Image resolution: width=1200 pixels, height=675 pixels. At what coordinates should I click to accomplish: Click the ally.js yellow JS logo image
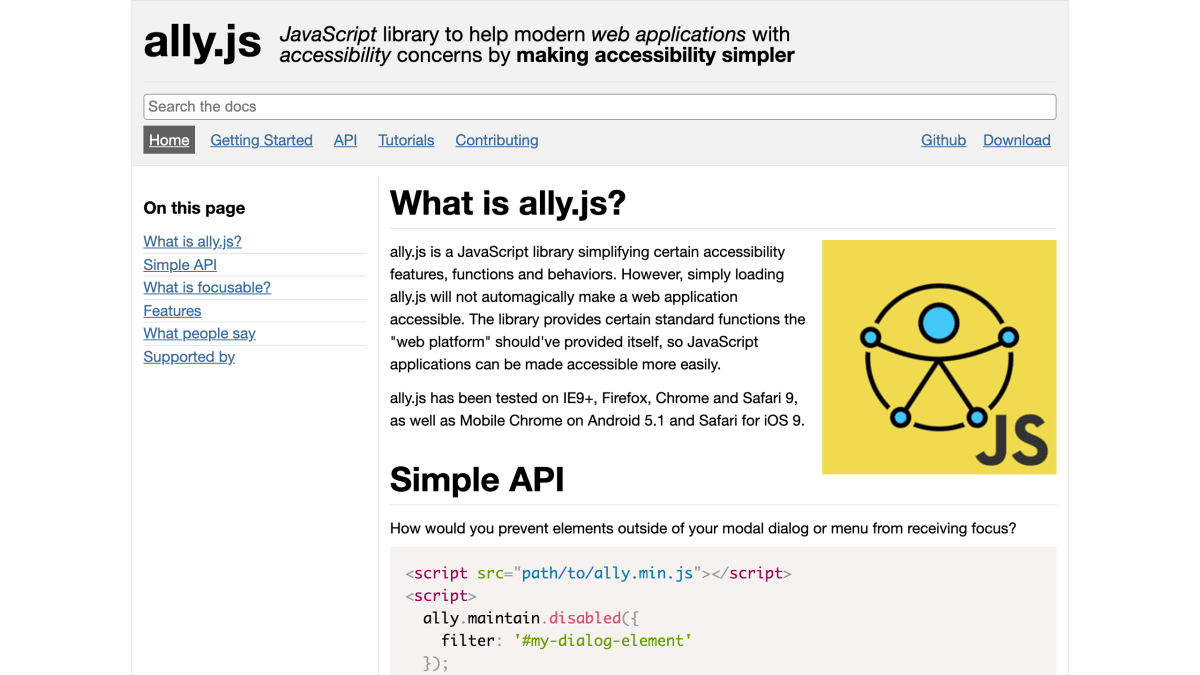point(939,357)
